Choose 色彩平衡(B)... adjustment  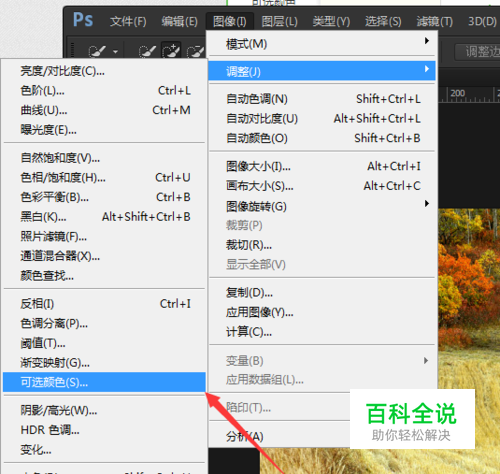tap(104, 197)
